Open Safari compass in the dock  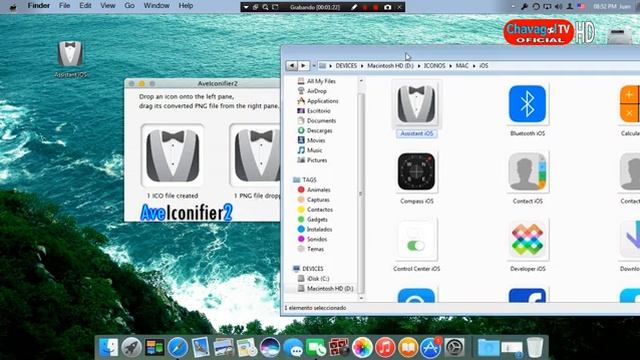click(x=178, y=348)
